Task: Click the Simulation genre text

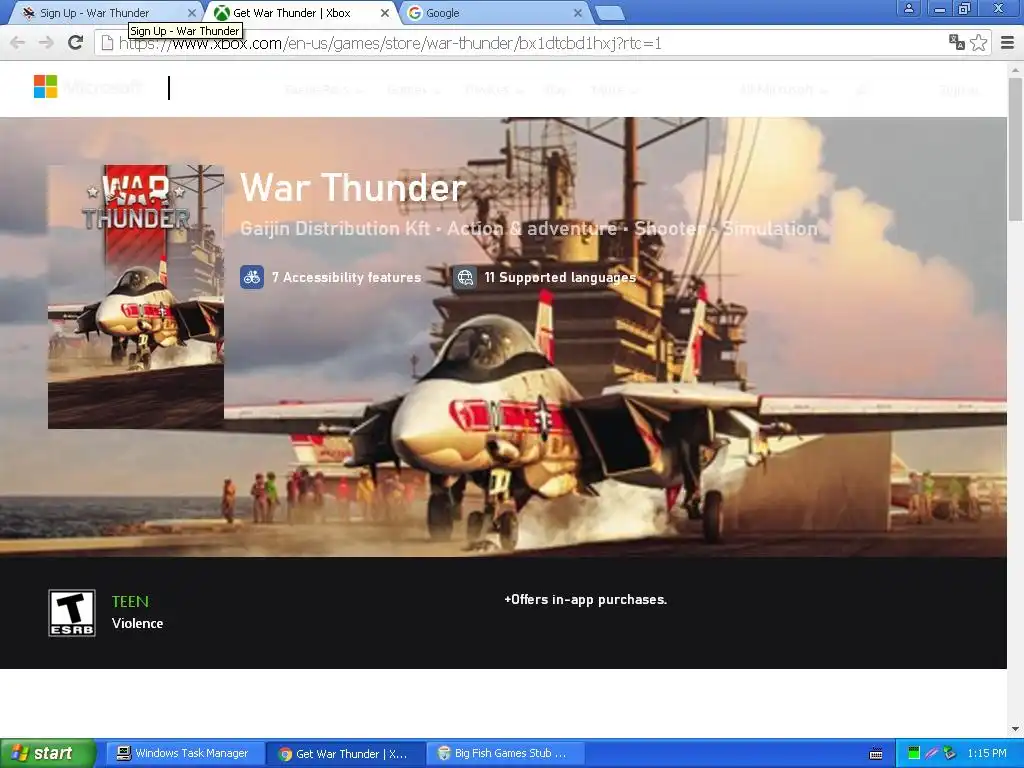Action: click(770, 229)
